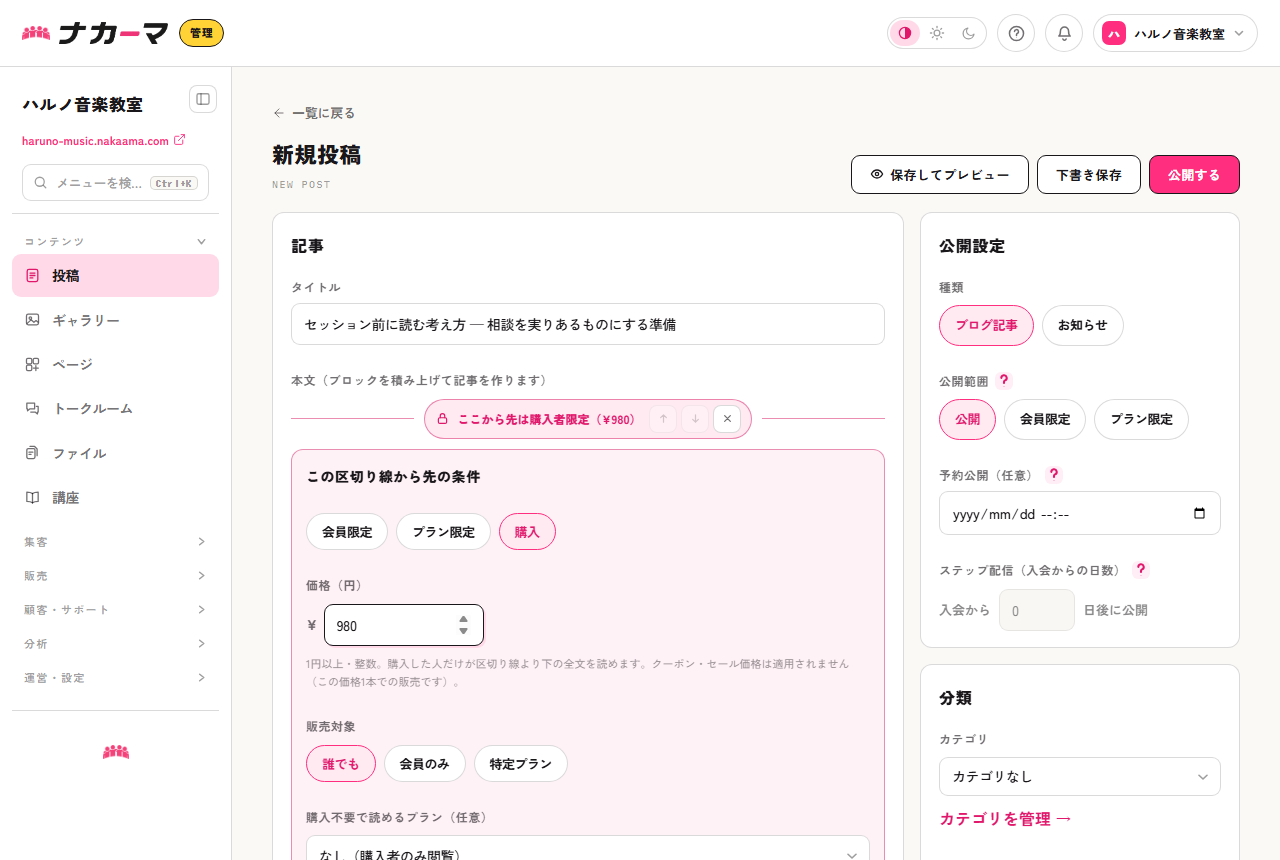This screenshot has width=1280, height=860.
Task: Open カテゴリを管理 link
Action: (x=1005, y=819)
